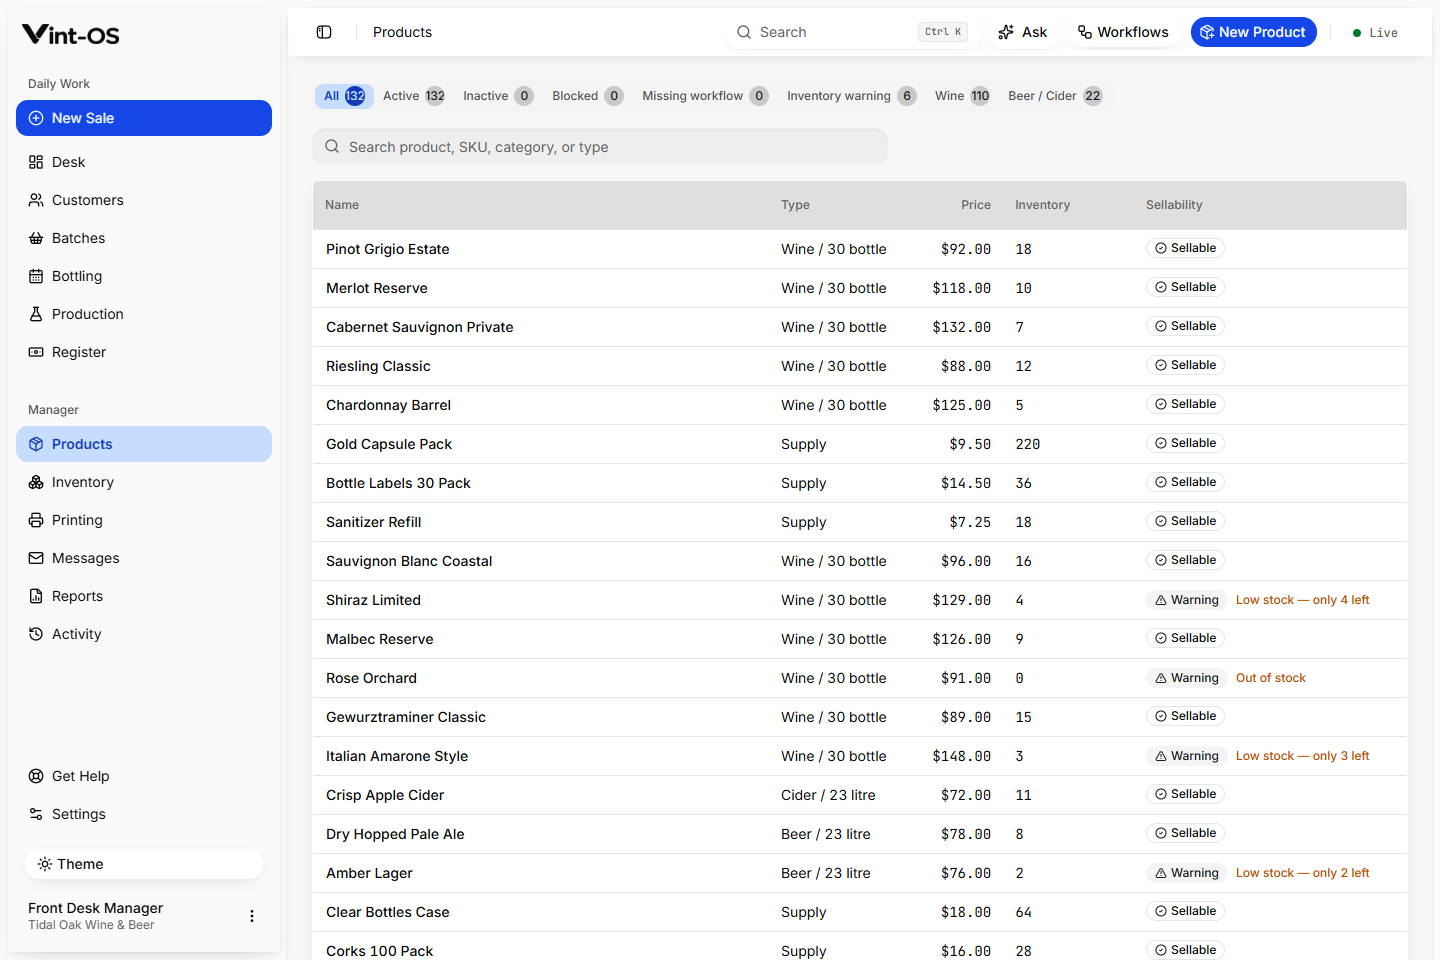Open Register cash icon
Viewport: 1440px width, 960px height.
[36, 352]
